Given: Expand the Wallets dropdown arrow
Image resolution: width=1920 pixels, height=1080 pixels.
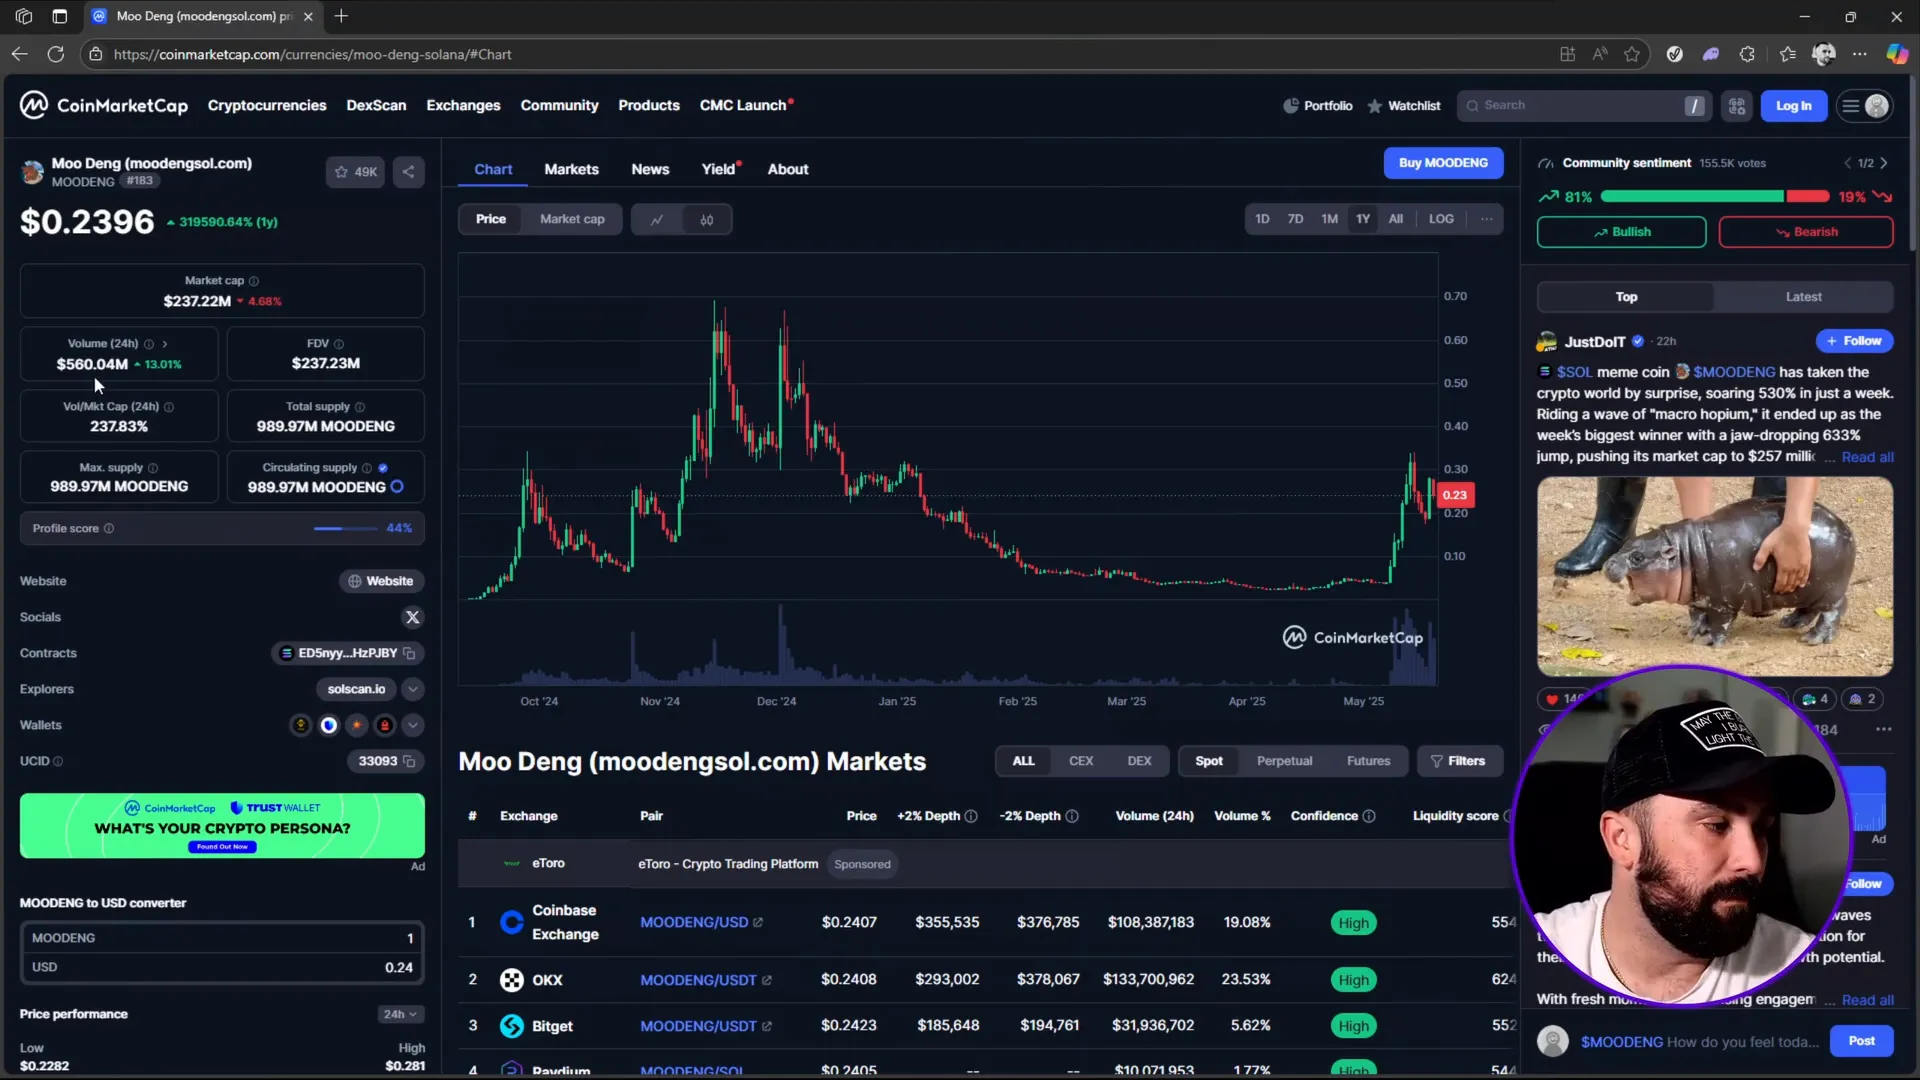Looking at the screenshot, I should click(x=412, y=725).
